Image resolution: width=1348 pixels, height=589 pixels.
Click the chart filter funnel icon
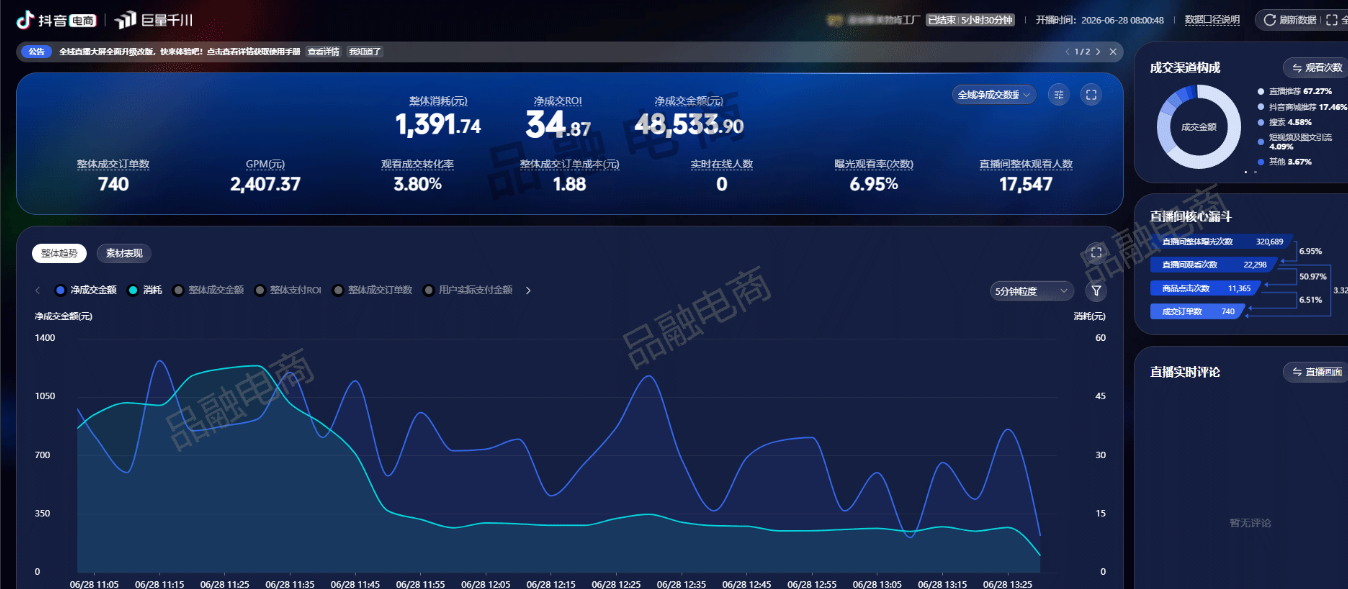[1096, 291]
